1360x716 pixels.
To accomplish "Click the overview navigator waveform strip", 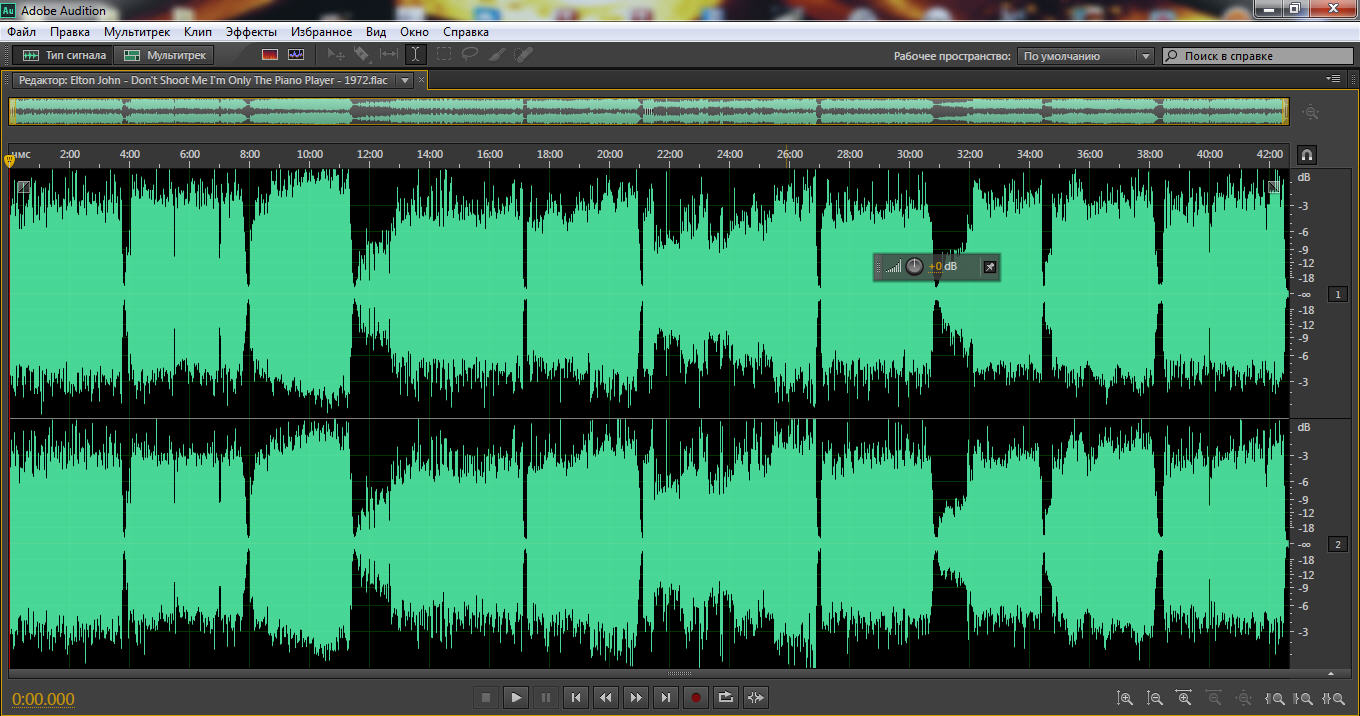I will click(649, 111).
